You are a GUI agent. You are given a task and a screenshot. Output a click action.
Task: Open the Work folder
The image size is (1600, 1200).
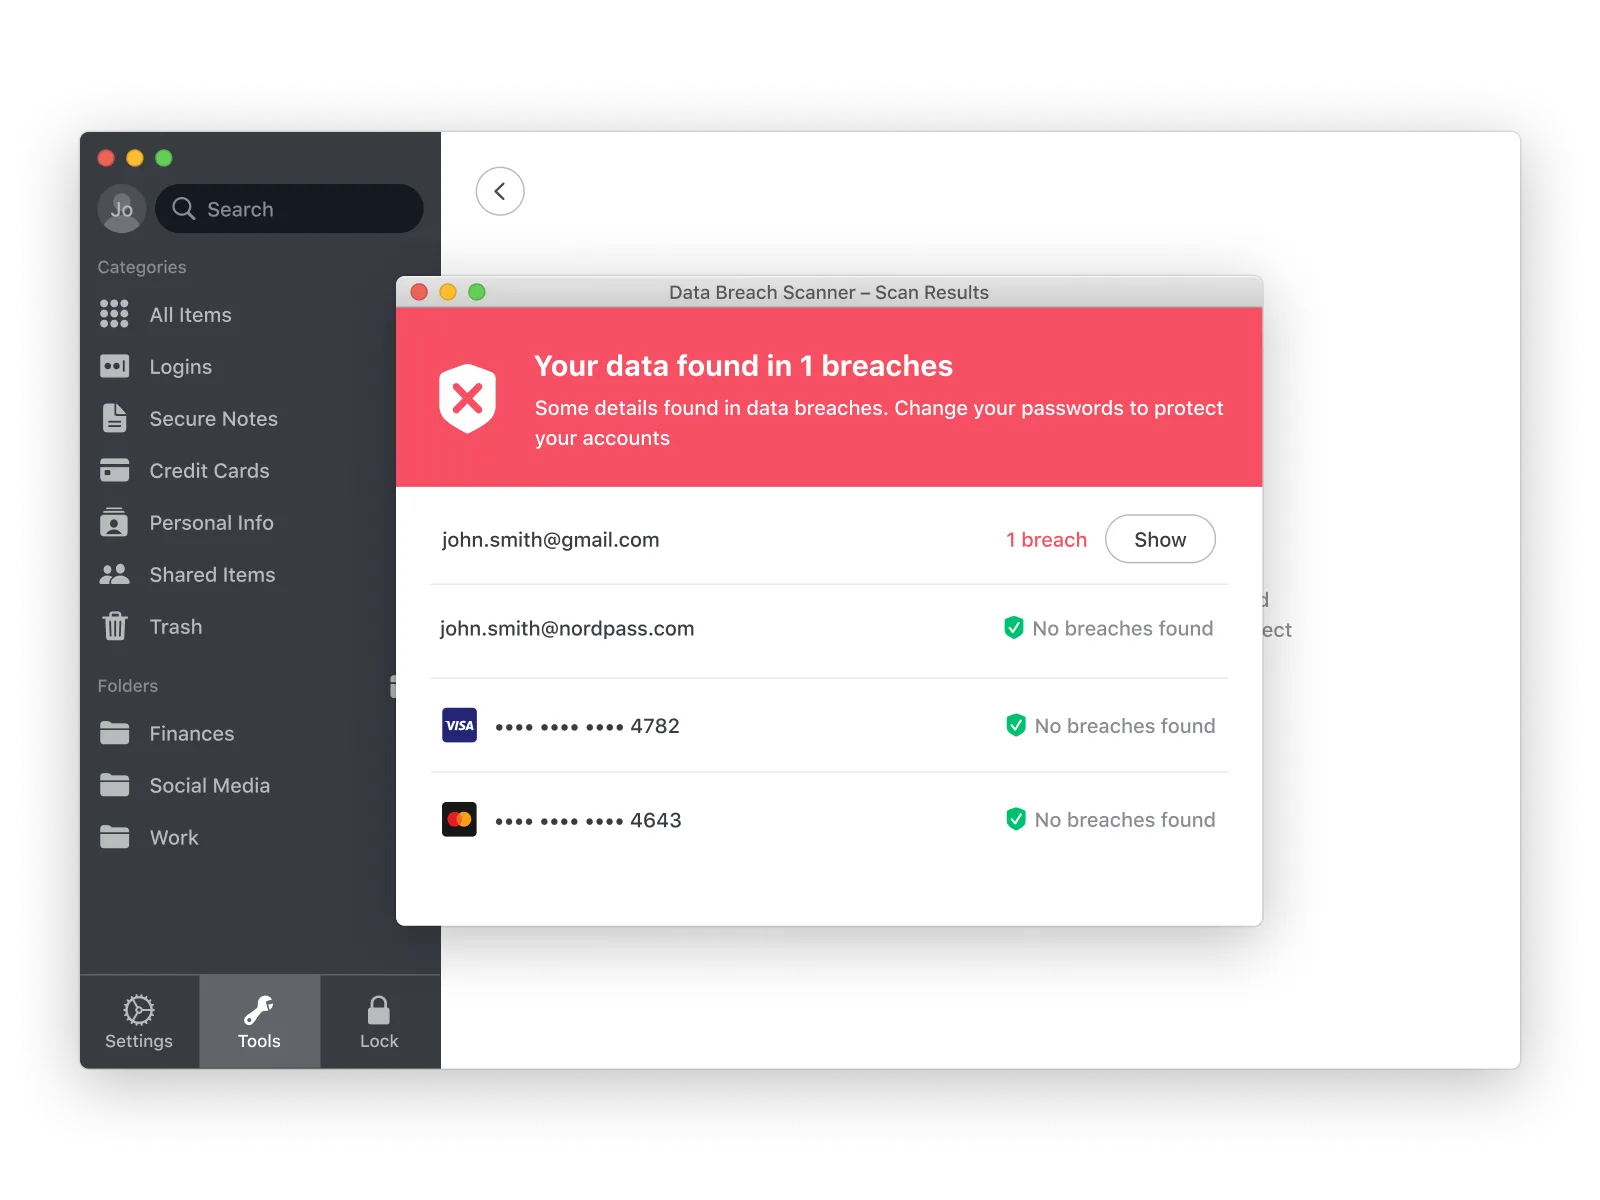174,837
